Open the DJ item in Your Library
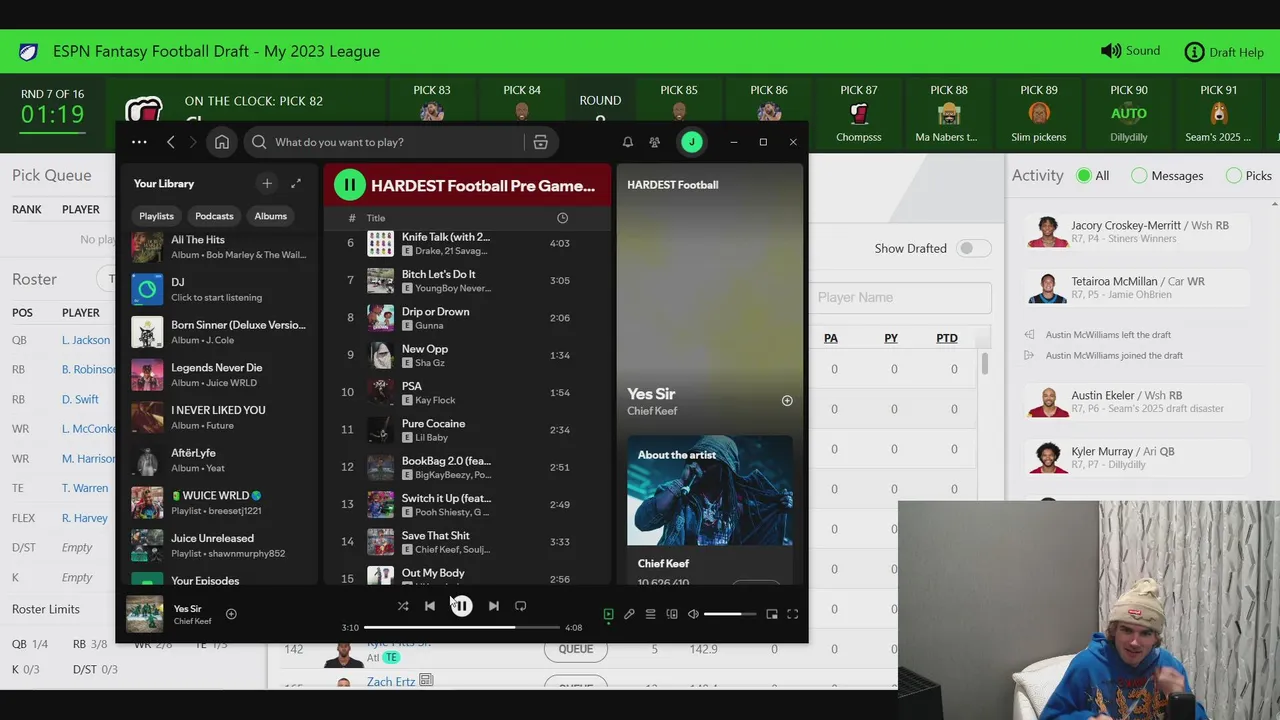The height and width of the screenshot is (720, 1280). [220, 289]
